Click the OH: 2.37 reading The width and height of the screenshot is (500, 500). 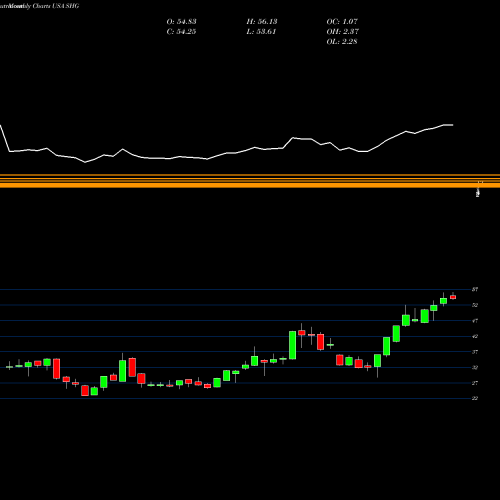pos(342,32)
